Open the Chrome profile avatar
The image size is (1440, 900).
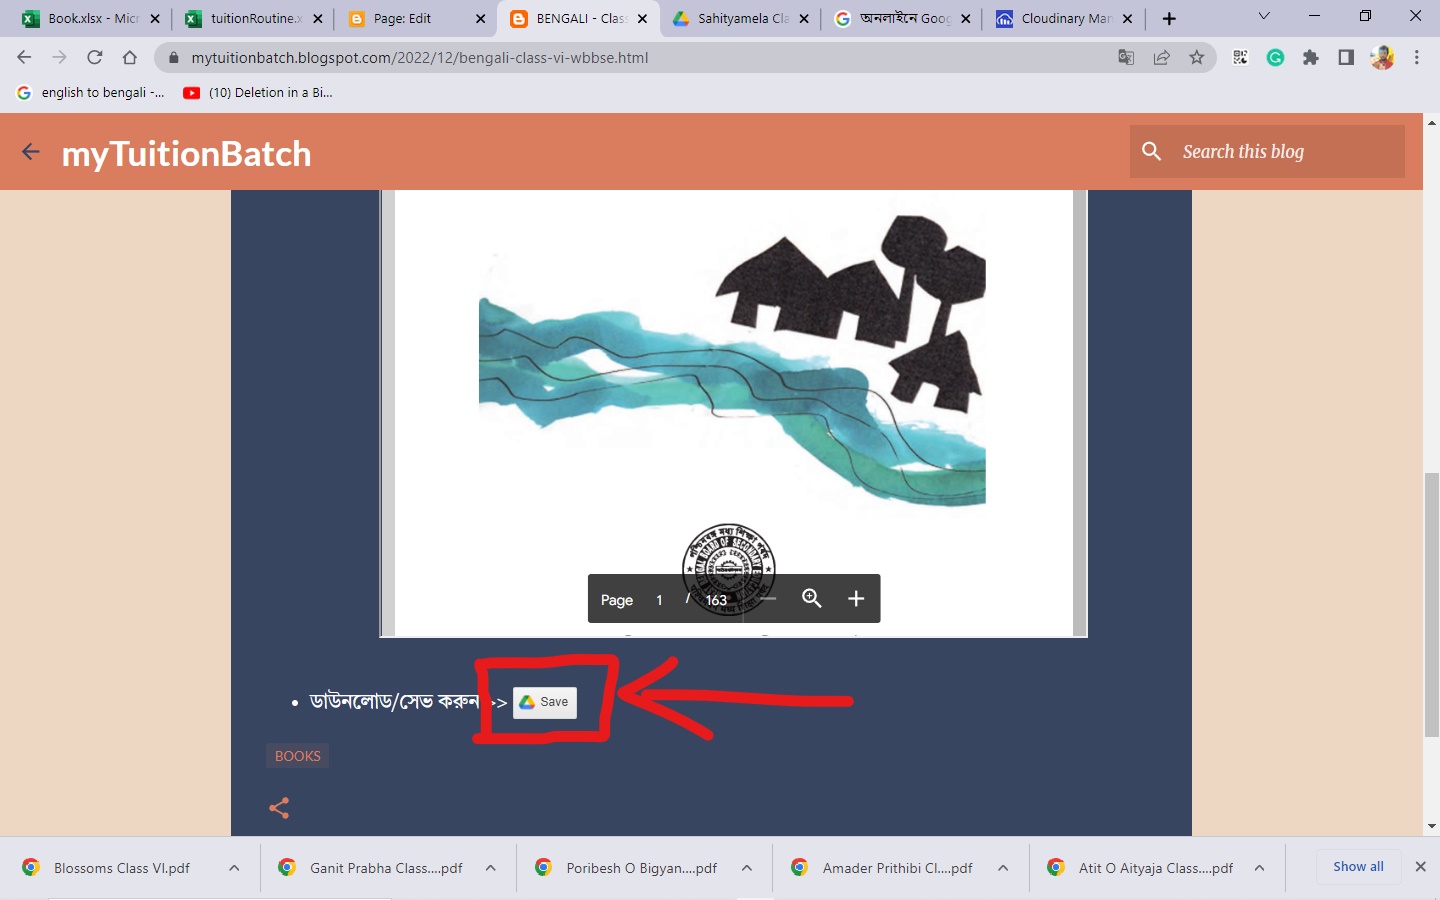[x=1382, y=58]
